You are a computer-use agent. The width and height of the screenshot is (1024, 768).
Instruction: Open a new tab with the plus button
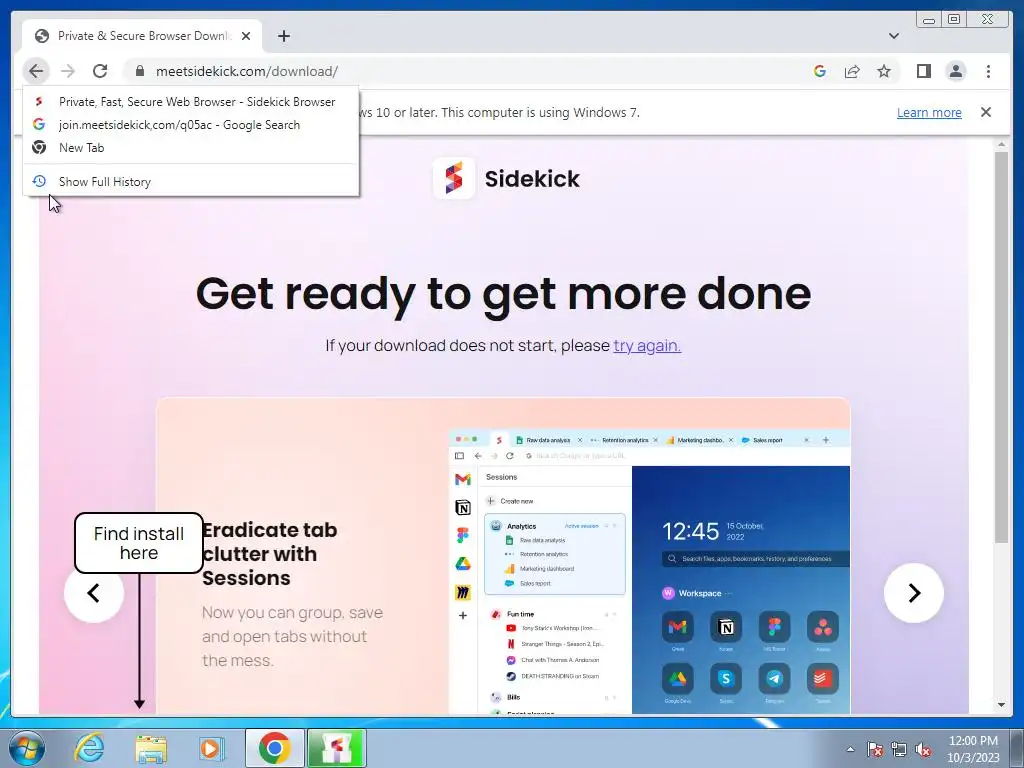click(283, 36)
